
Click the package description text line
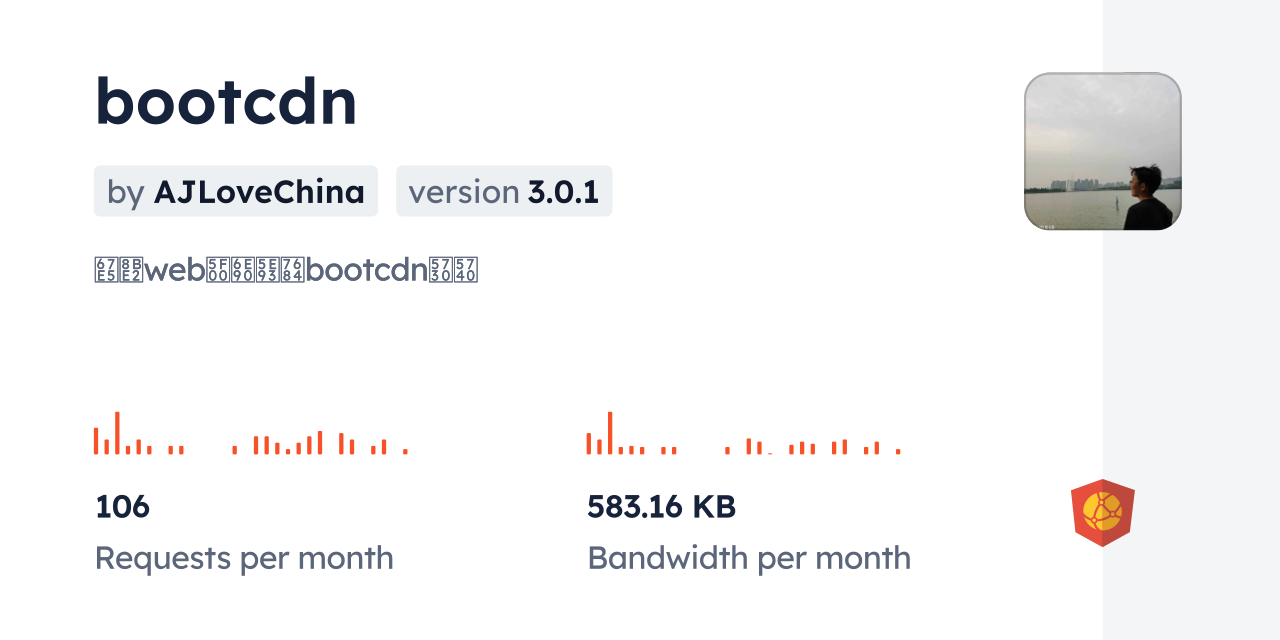click(286, 271)
